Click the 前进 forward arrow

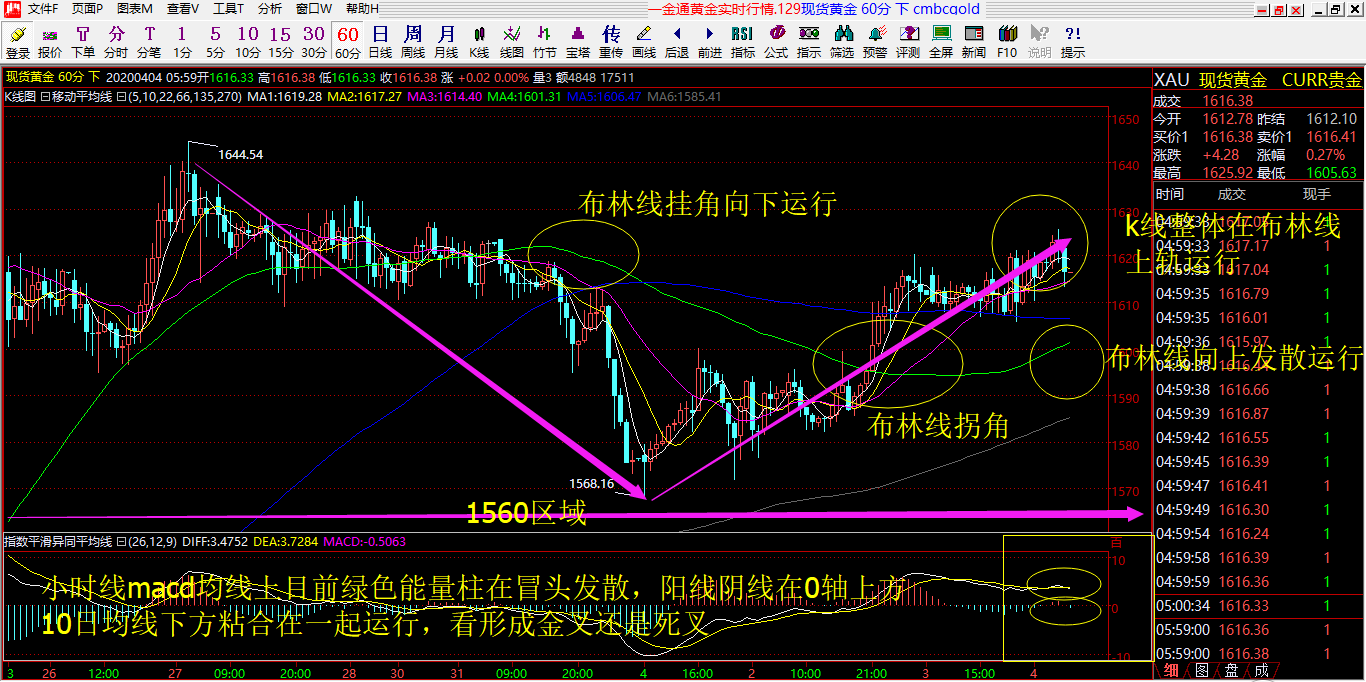tap(710, 42)
